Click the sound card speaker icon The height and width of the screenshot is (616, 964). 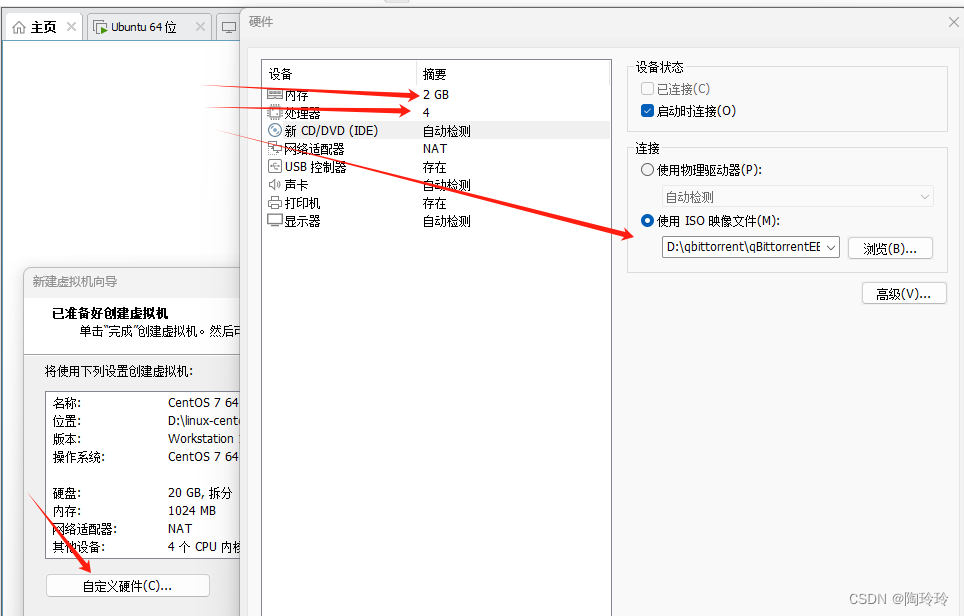(x=275, y=184)
